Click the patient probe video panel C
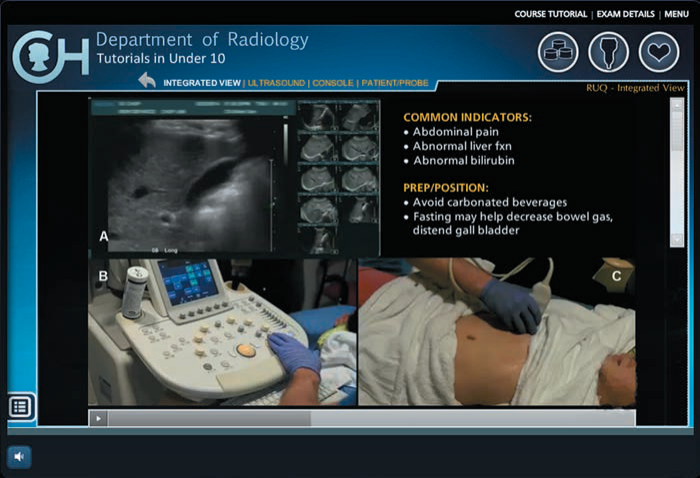This screenshot has width=700, height=478. coord(496,332)
